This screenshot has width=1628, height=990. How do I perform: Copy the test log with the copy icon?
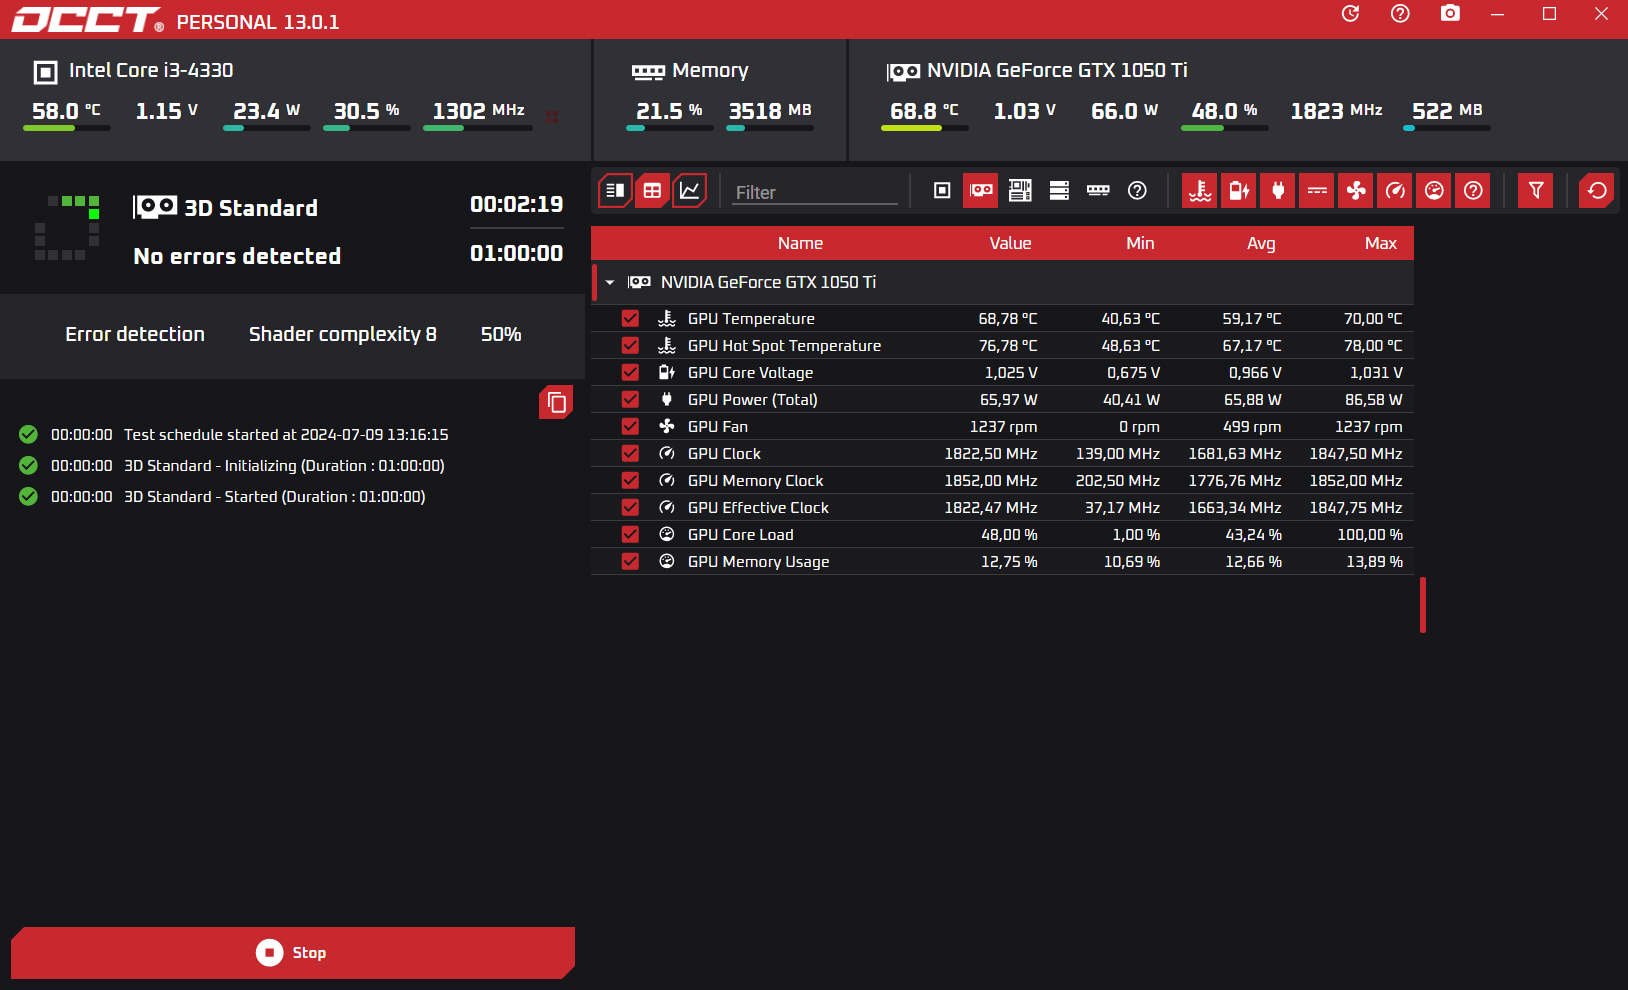coord(556,402)
